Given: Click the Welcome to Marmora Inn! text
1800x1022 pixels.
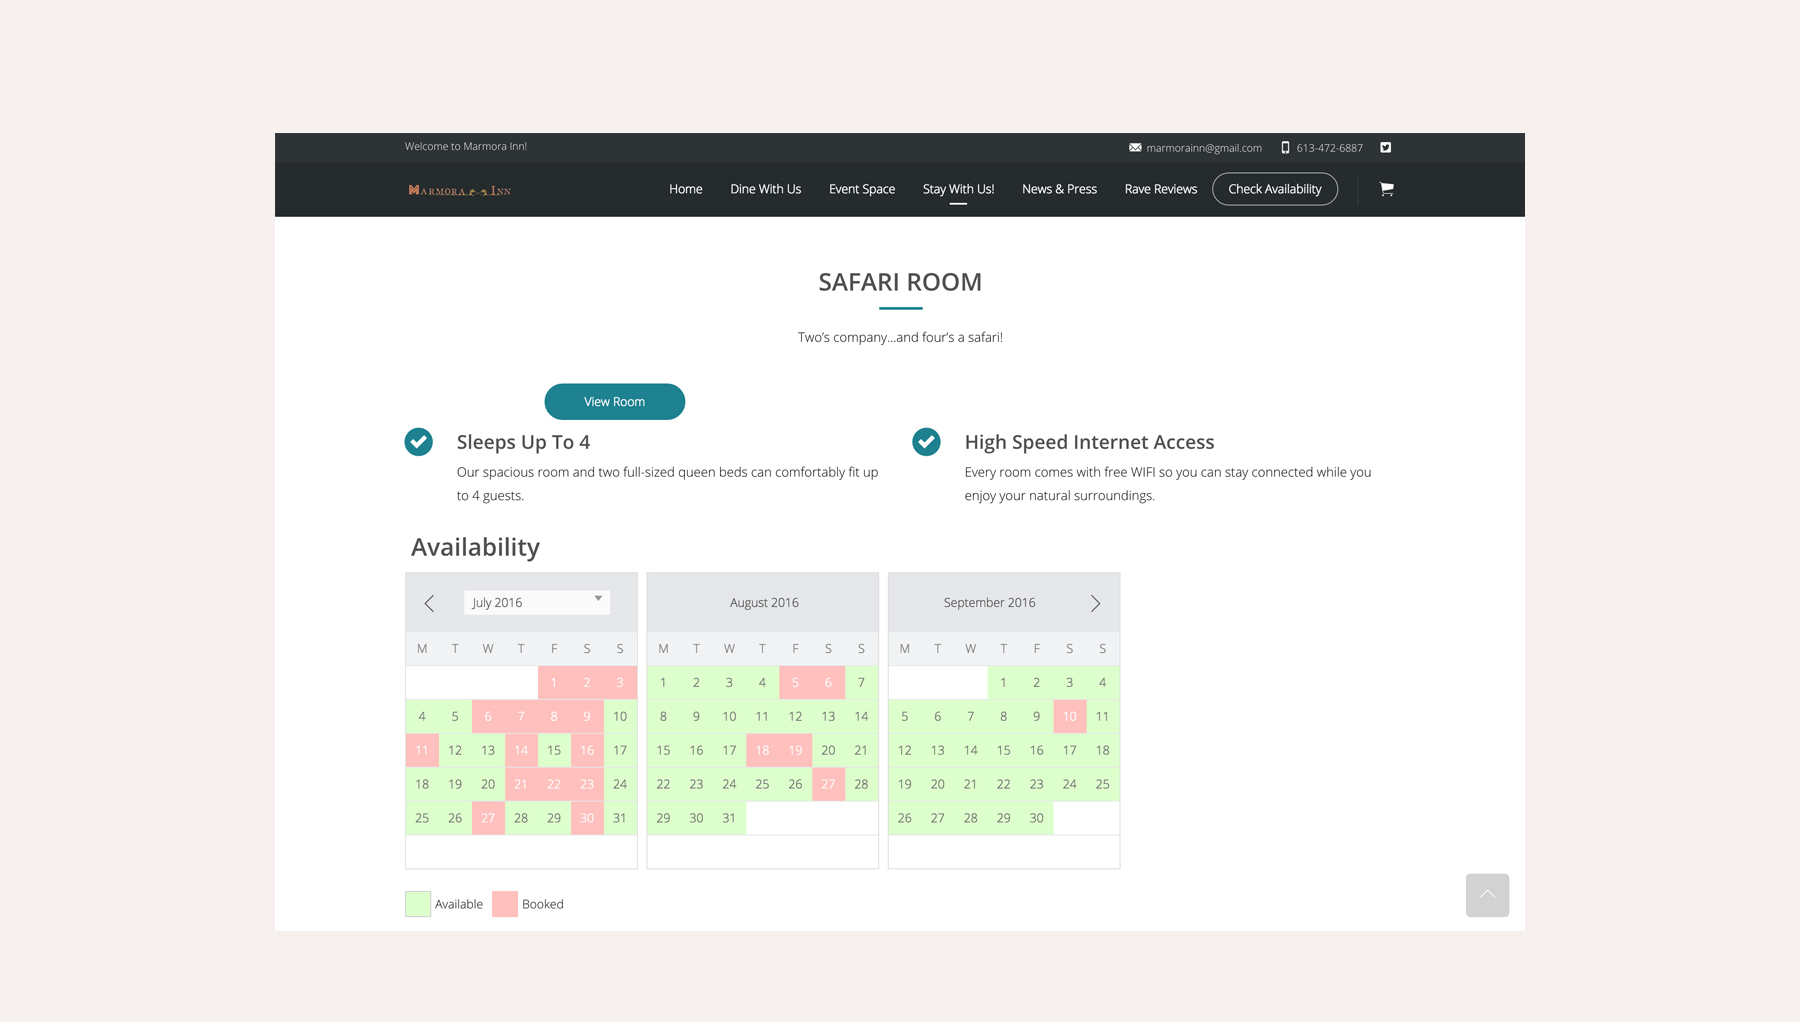Looking at the screenshot, I should [x=466, y=146].
